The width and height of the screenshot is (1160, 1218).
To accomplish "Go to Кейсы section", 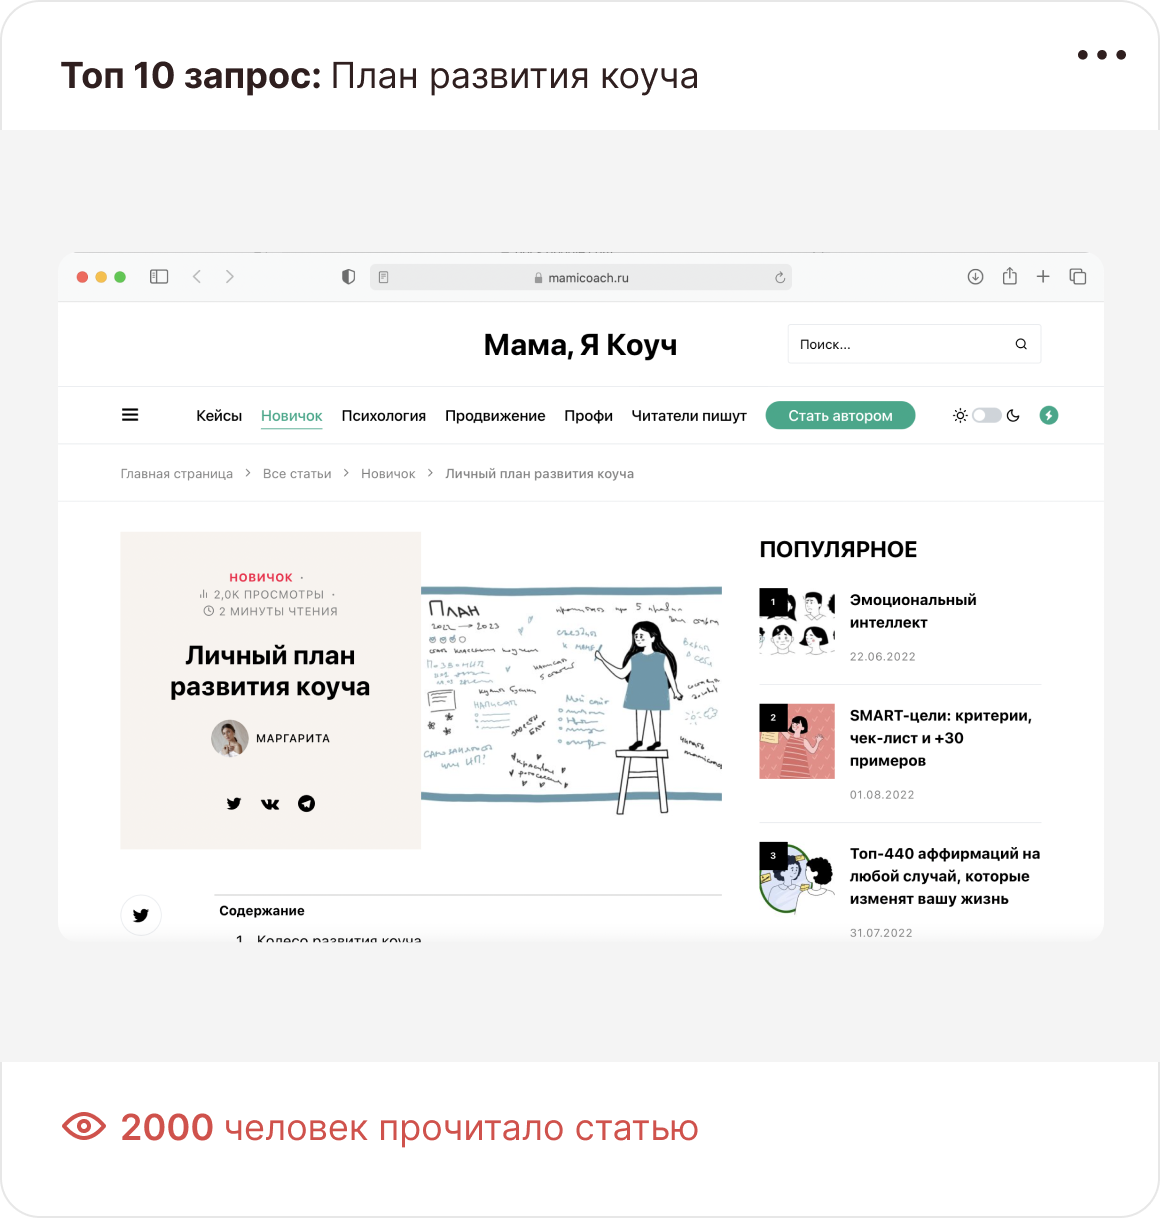I will tap(219, 416).
